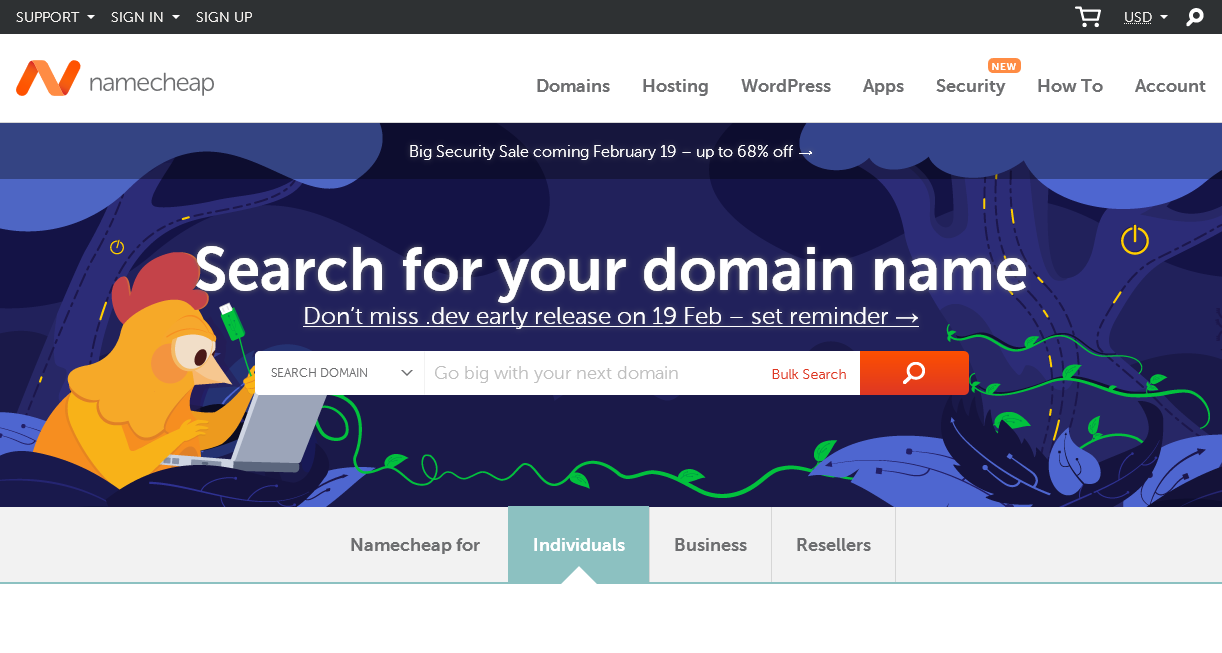Screen dimensions: 1222x653
Task: Open the Hosting menu
Action: pyautogui.click(x=675, y=86)
